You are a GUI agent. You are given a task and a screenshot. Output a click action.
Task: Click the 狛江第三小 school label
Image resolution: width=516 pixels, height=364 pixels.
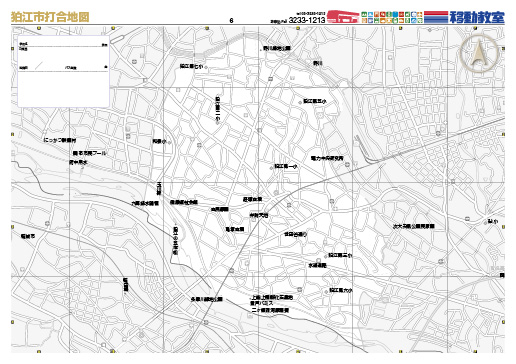coord(340,255)
